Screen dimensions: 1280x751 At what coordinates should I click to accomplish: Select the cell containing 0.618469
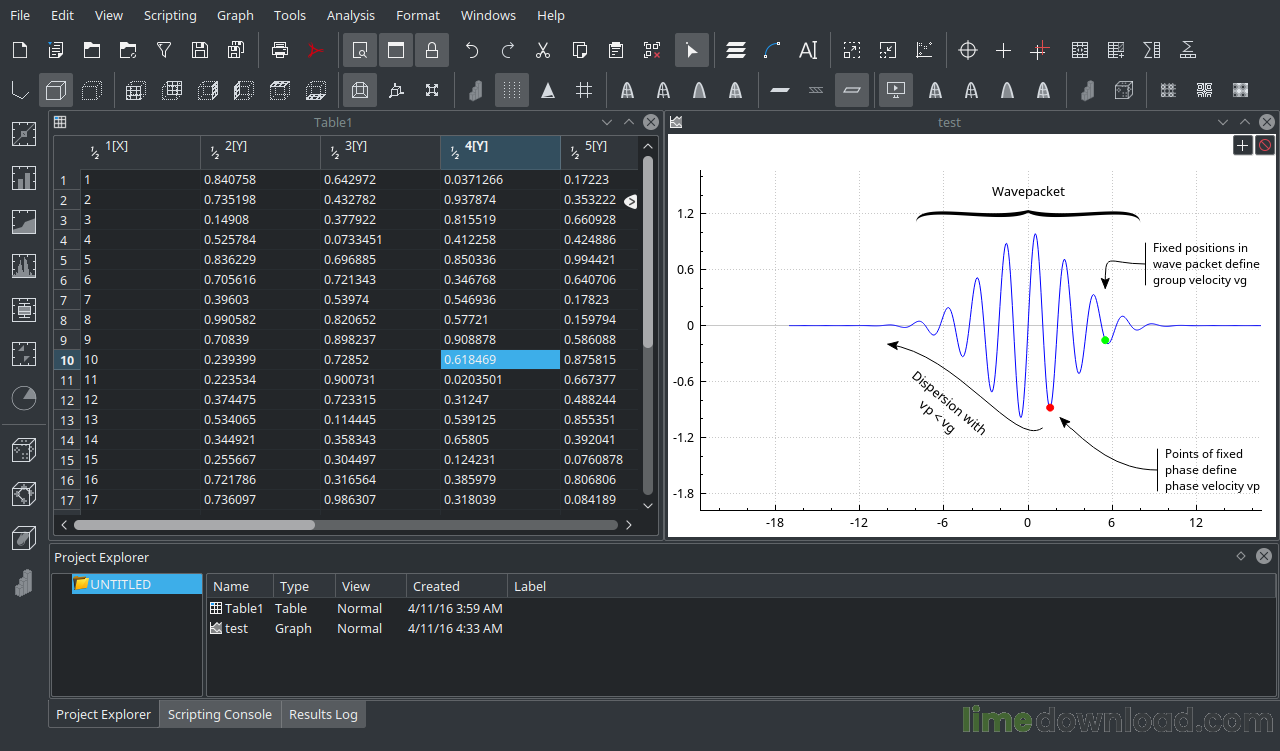(500, 359)
